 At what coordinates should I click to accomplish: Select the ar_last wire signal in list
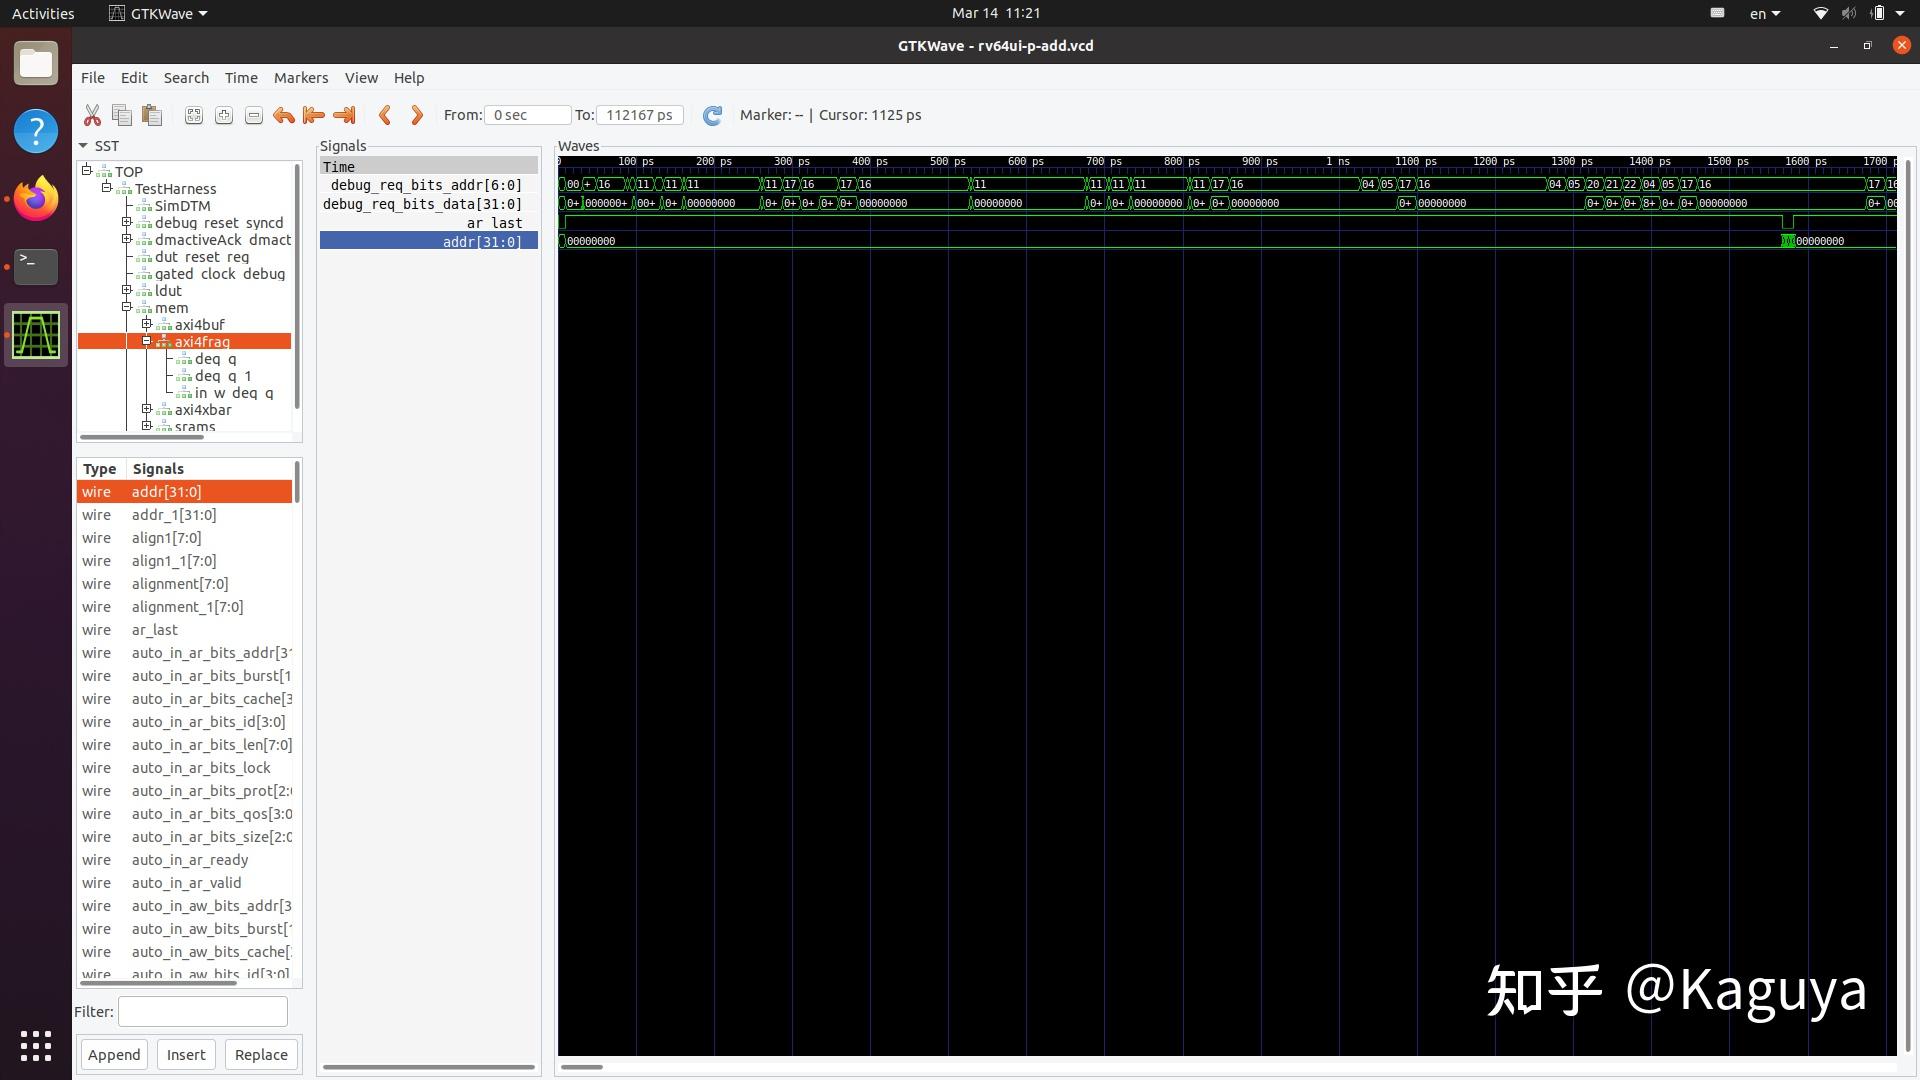pyautogui.click(x=155, y=630)
